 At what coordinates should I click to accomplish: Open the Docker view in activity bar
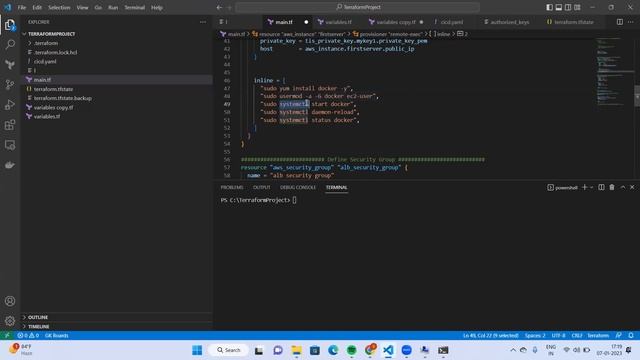click(x=10, y=165)
